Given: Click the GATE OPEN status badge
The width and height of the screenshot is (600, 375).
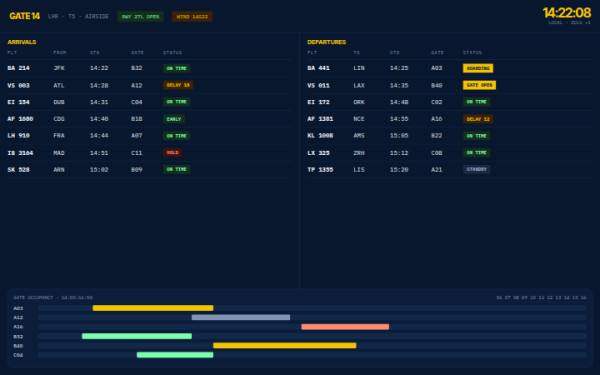Looking at the screenshot, I should 479,85.
